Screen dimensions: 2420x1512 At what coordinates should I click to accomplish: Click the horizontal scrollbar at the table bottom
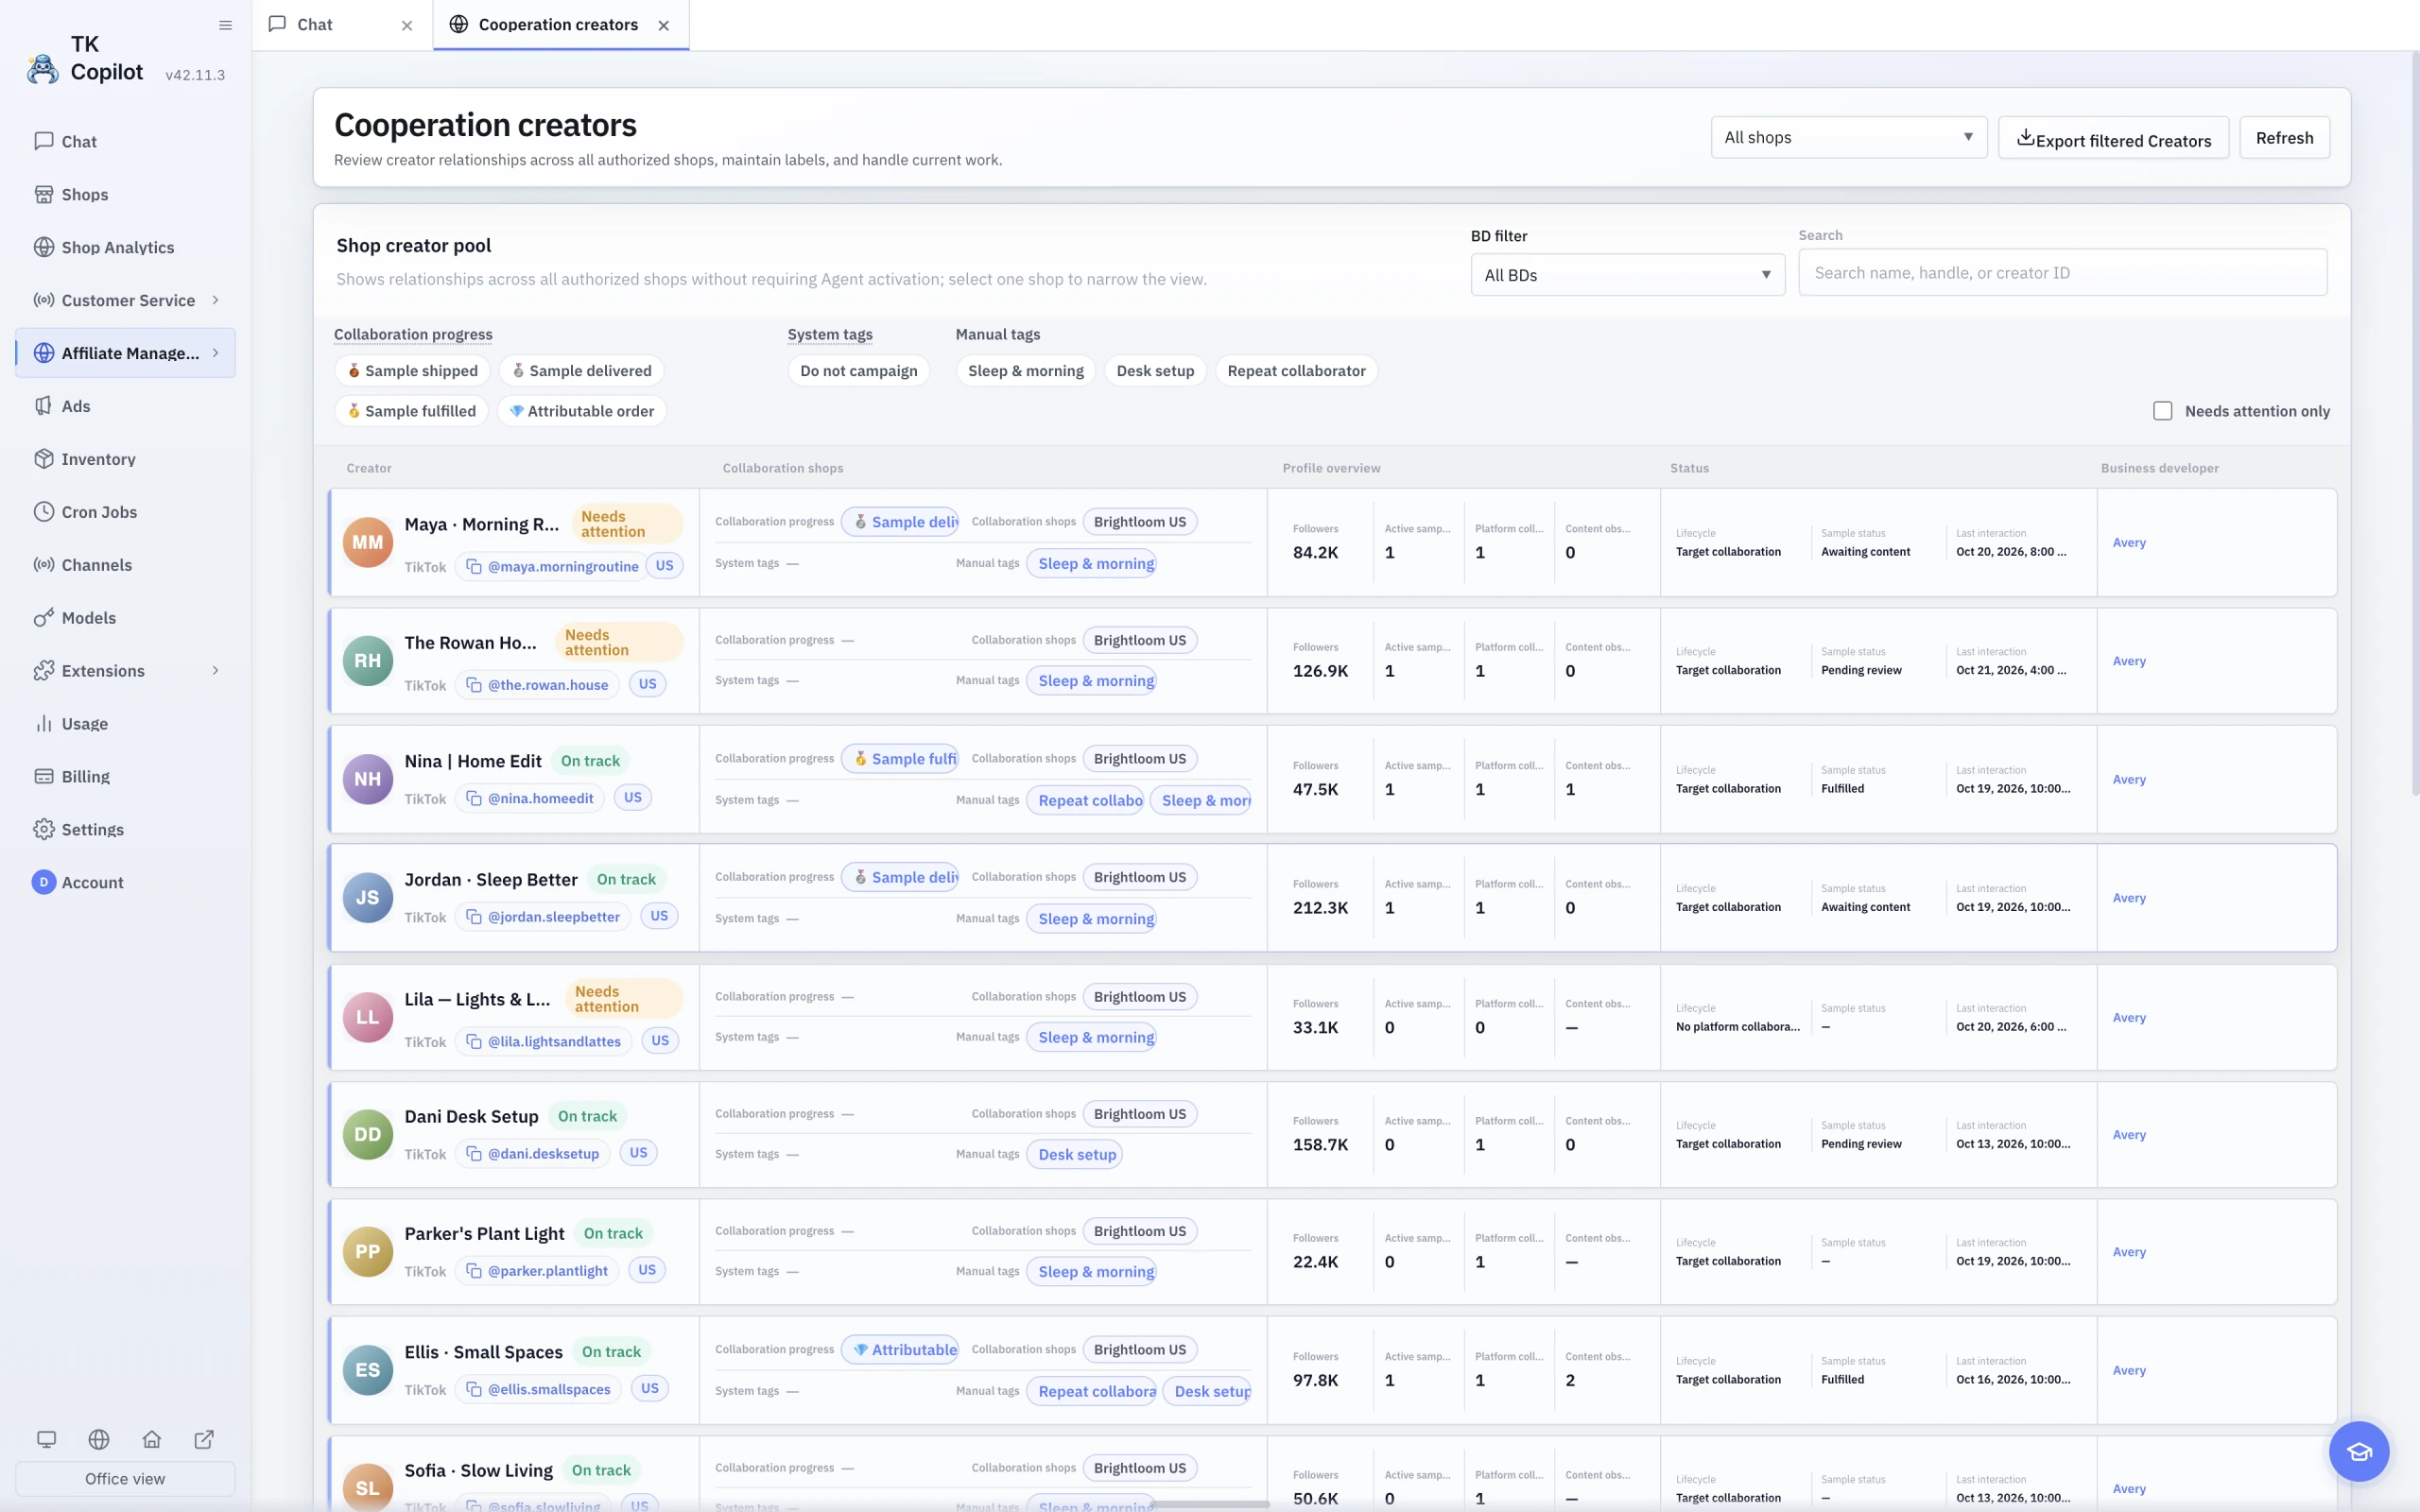(1209, 1503)
